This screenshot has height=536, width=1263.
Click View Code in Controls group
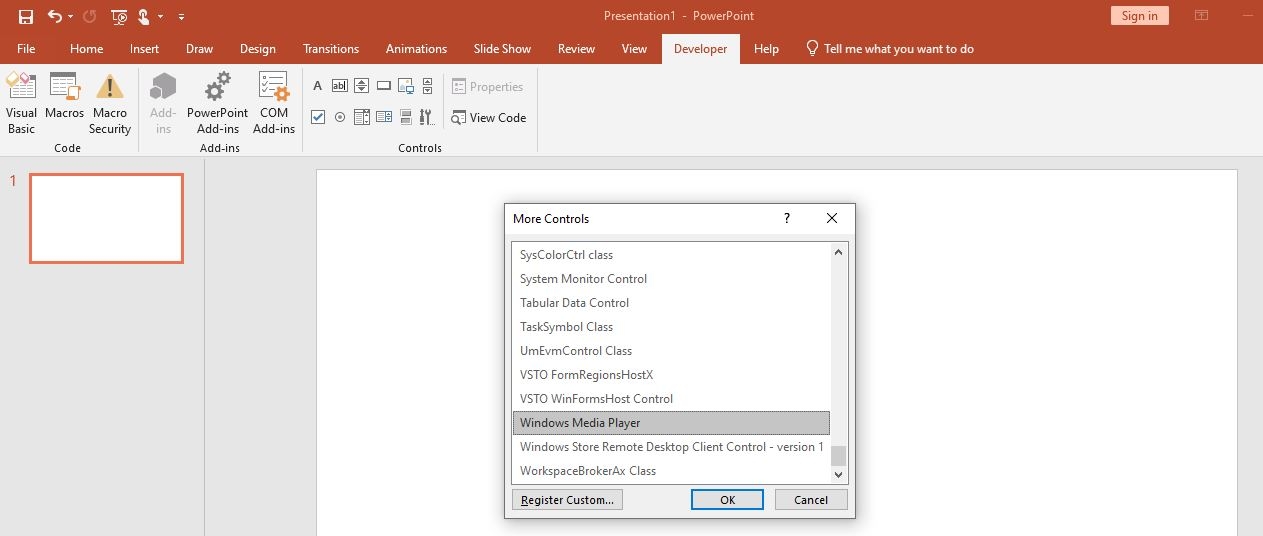tap(488, 117)
